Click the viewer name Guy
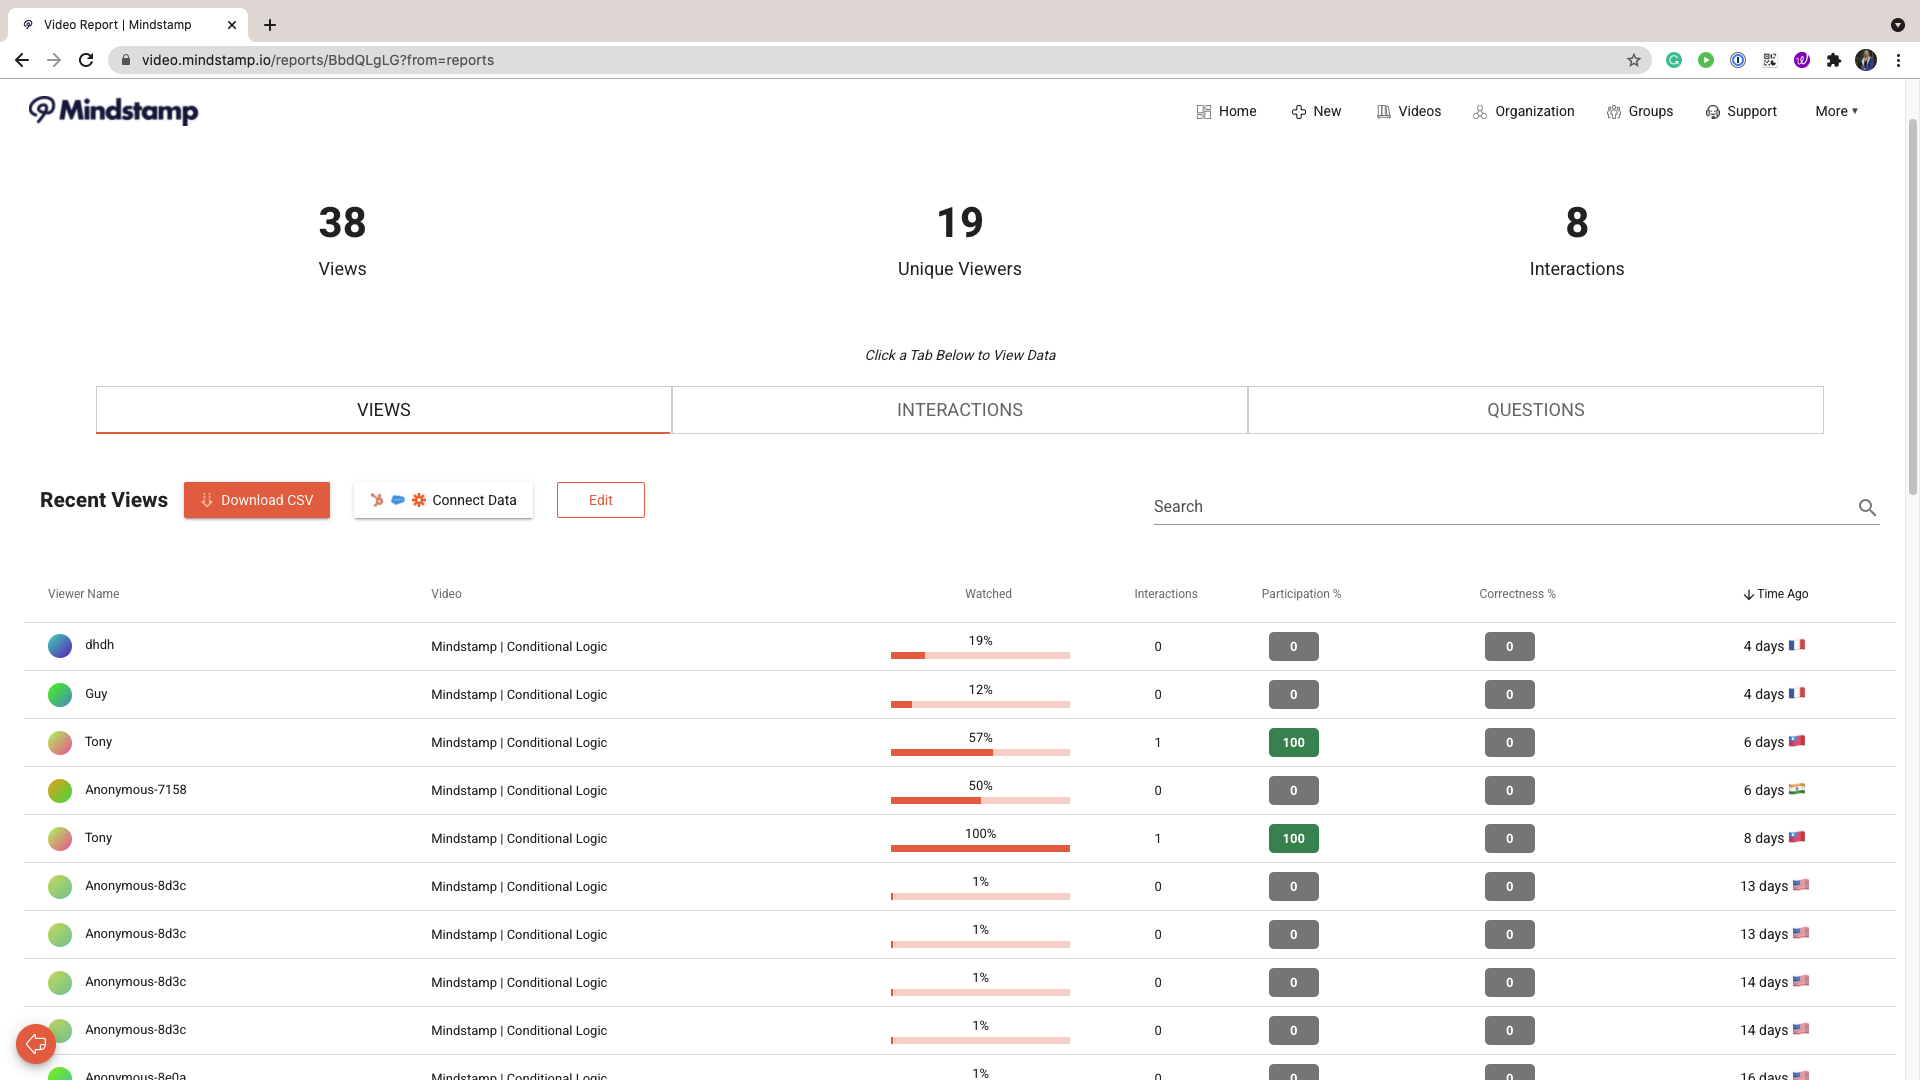The image size is (1920, 1080). [x=96, y=694]
